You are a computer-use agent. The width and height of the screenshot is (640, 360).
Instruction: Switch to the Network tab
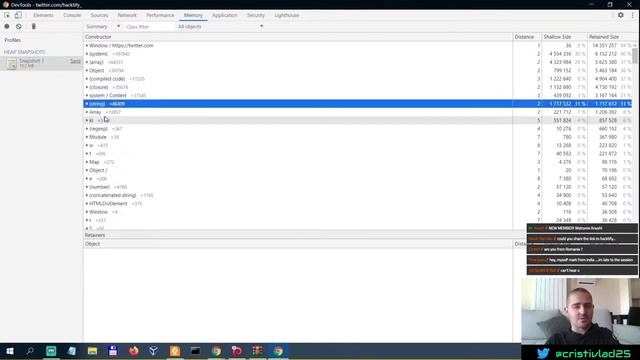(x=127, y=15)
